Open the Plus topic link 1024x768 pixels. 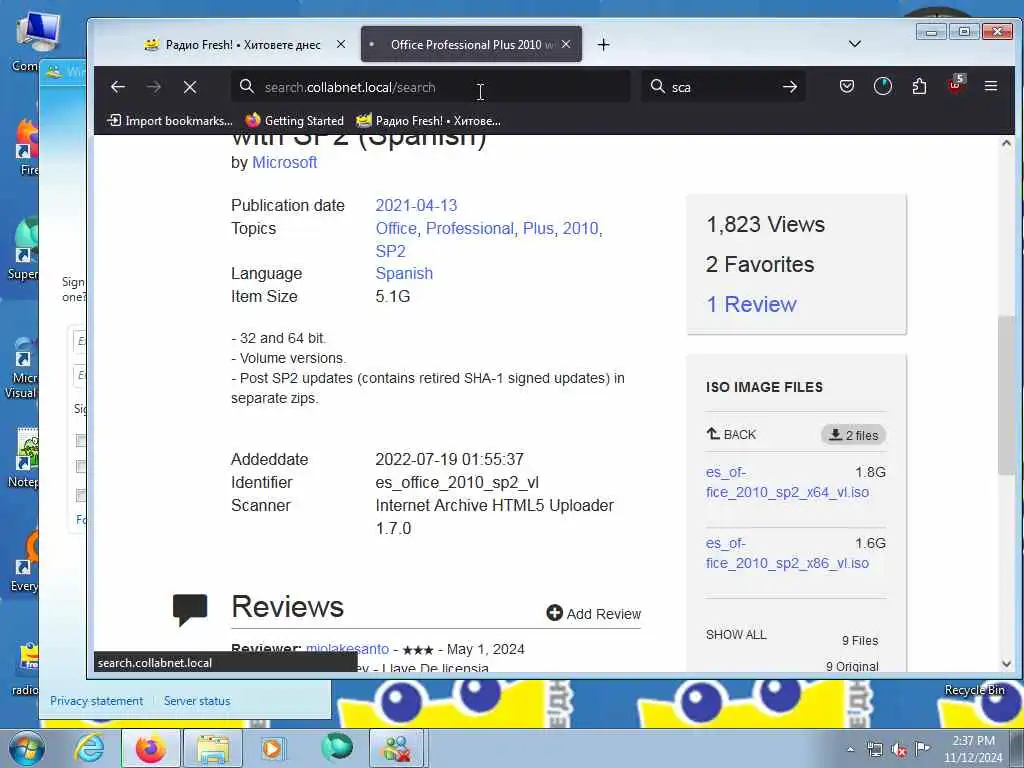tap(539, 229)
